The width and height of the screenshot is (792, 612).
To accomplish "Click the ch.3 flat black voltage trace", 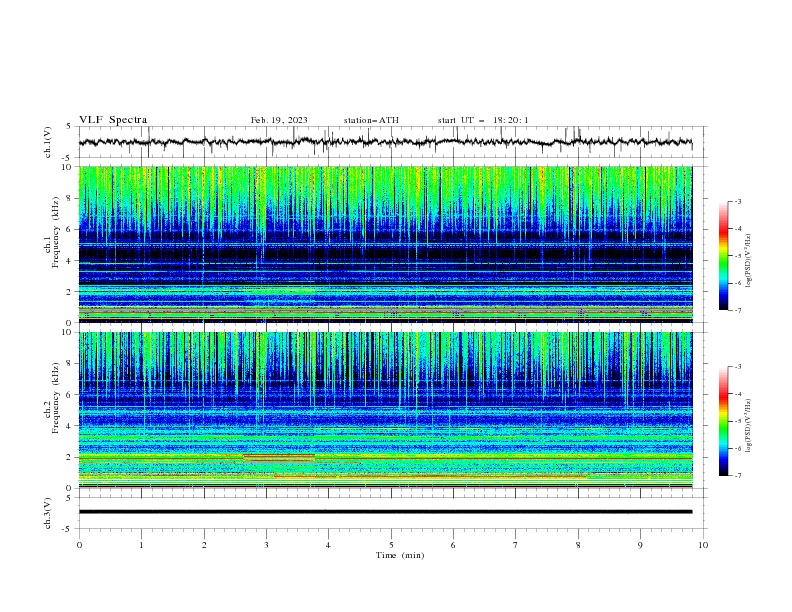I will pyautogui.click(x=385, y=512).
